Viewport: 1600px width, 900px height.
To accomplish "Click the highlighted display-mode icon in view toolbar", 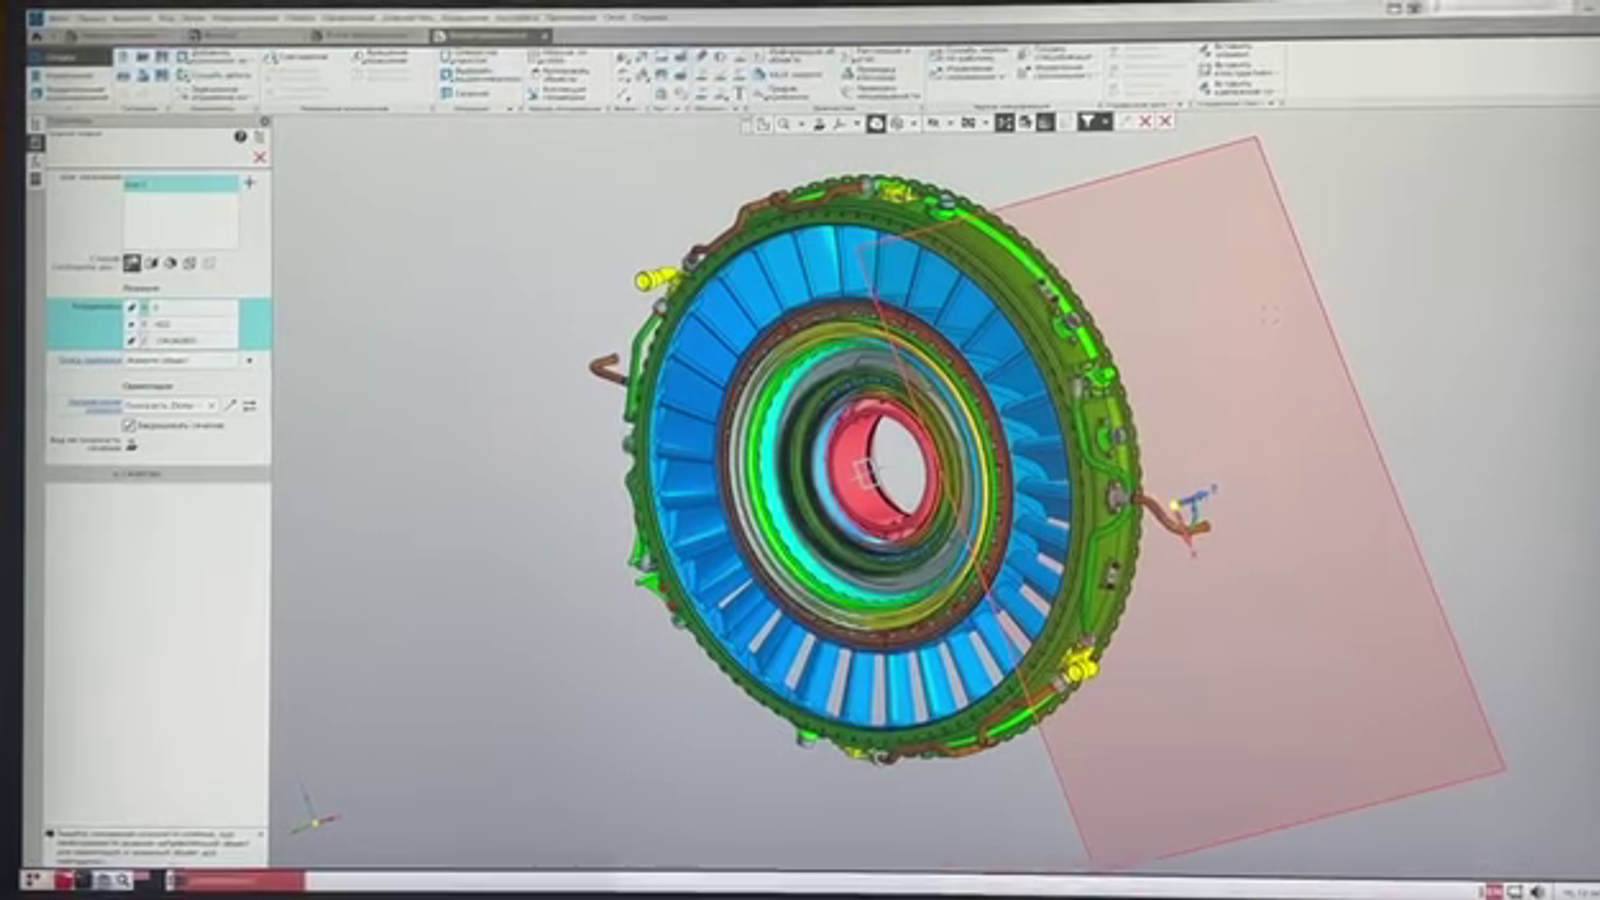I will (876, 123).
